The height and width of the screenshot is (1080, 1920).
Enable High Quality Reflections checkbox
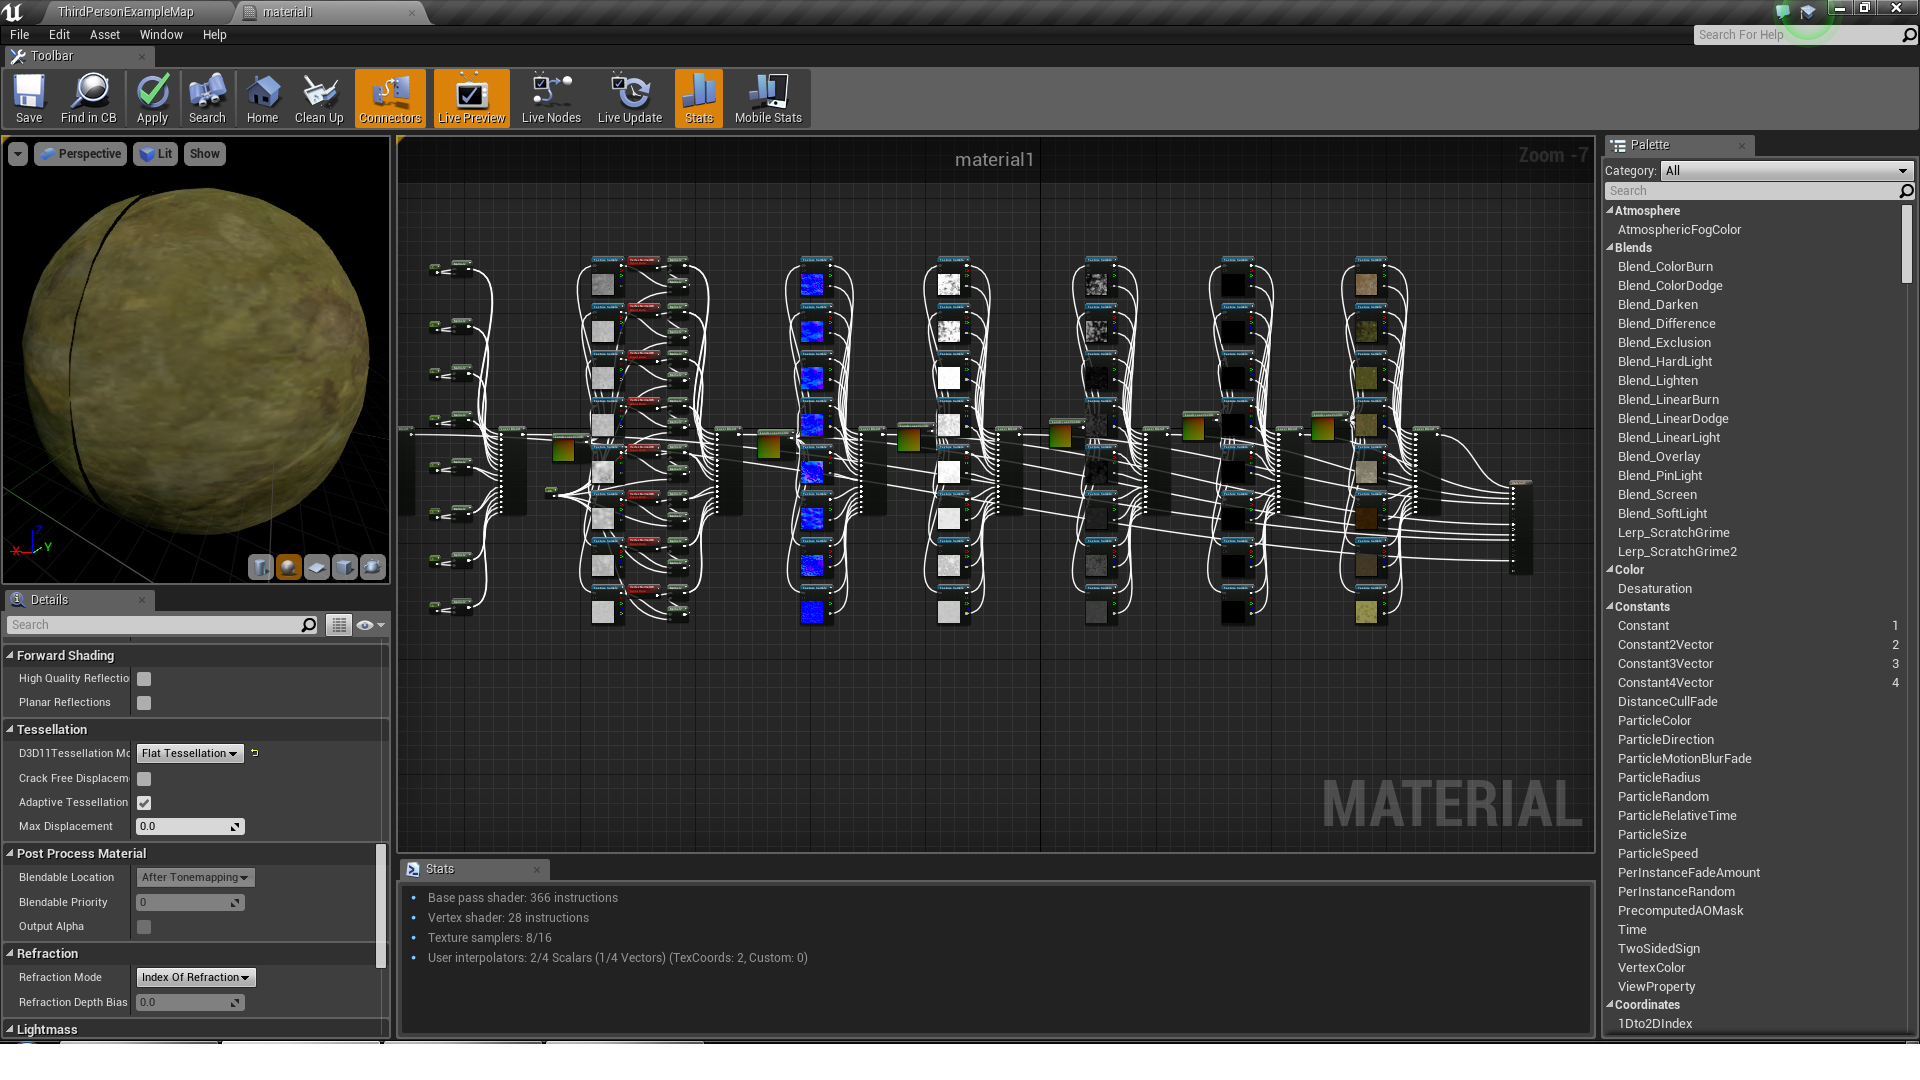point(144,679)
